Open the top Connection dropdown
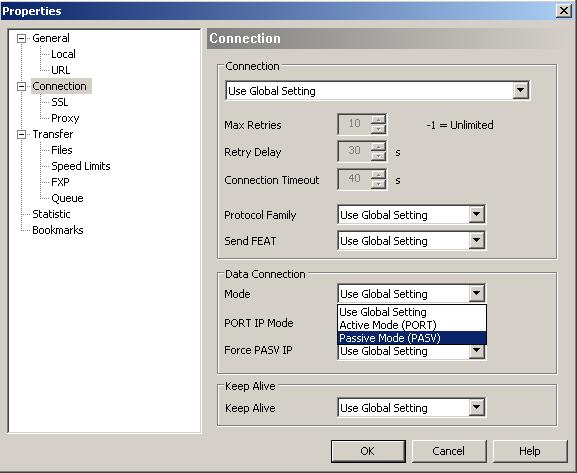Image resolution: width=577 pixels, height=473 pixels. tap(520, 90)
